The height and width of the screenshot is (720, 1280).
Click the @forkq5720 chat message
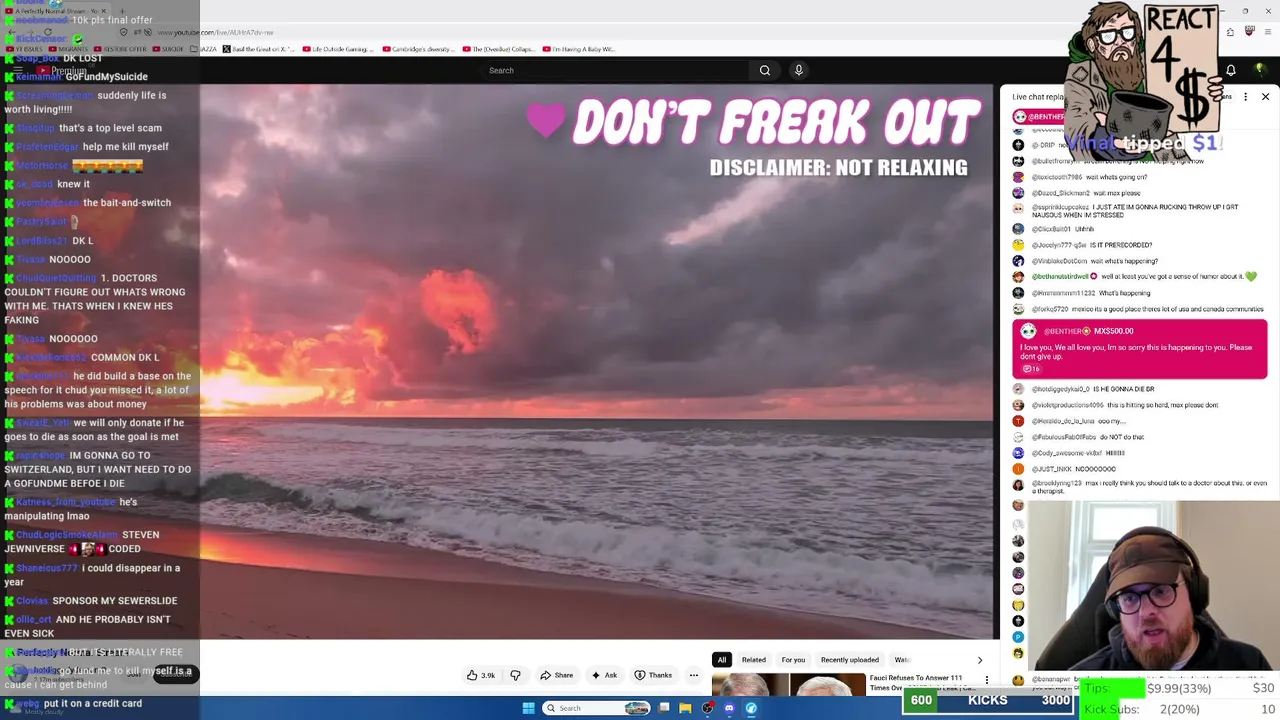point(1140,309)
